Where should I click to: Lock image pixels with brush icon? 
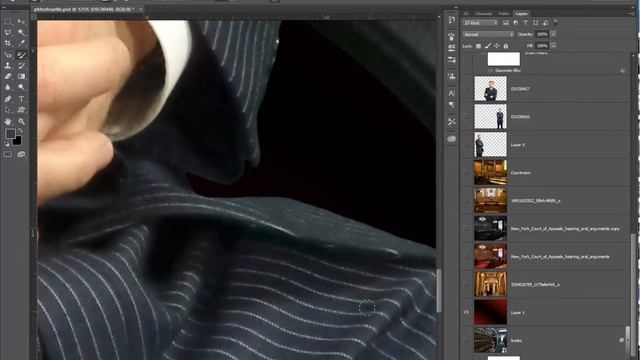pos(487,46)
